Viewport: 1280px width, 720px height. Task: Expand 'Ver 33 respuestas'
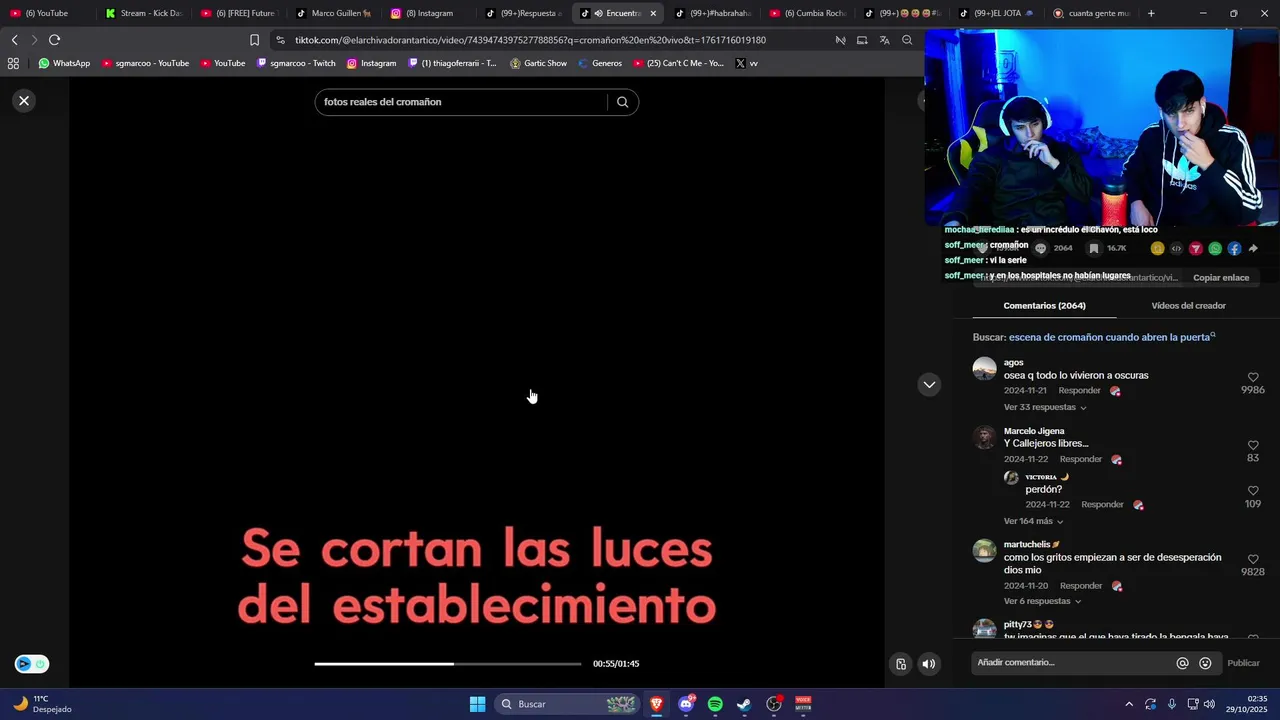pos(1045,408)
